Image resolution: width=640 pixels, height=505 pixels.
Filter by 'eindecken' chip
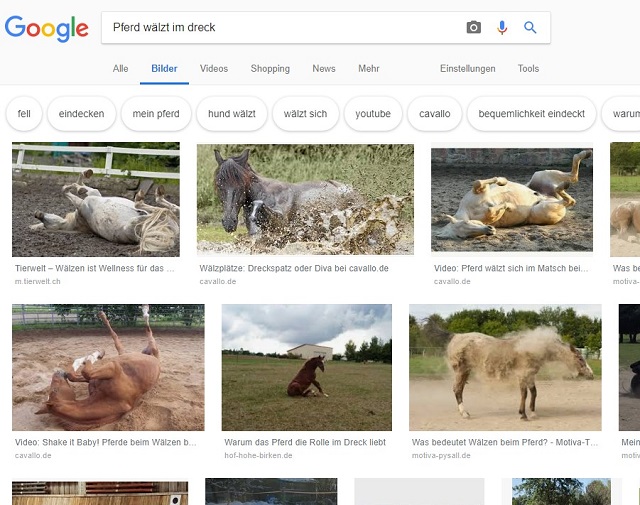point(82,113)
